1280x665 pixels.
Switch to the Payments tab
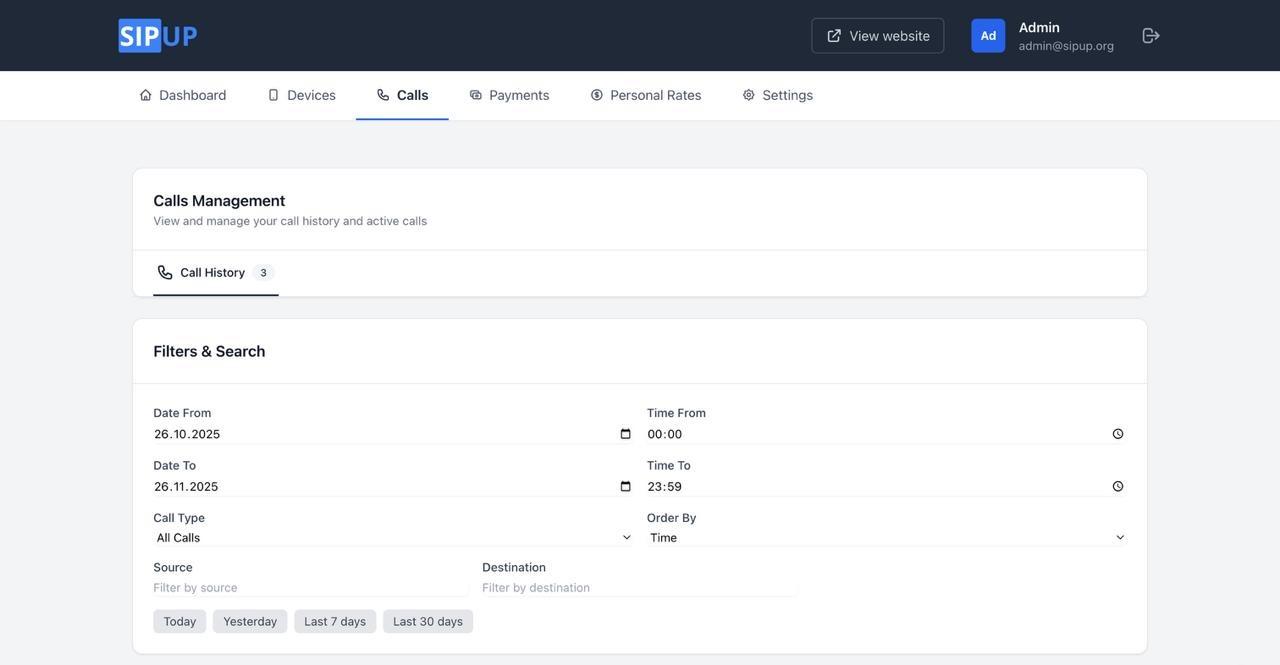[509, 95]
